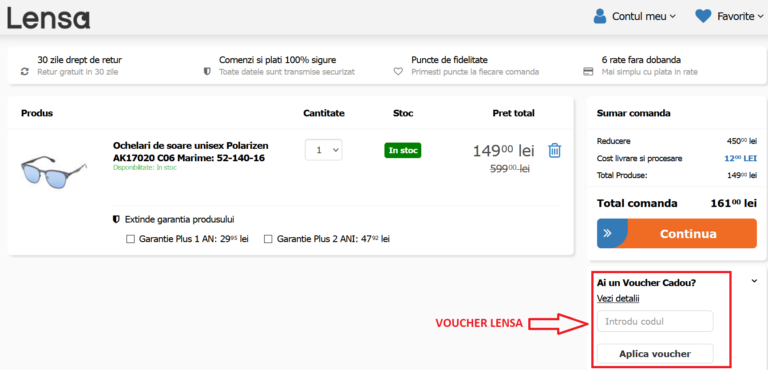Click the card icon beside 6 rate

(588, 72)
